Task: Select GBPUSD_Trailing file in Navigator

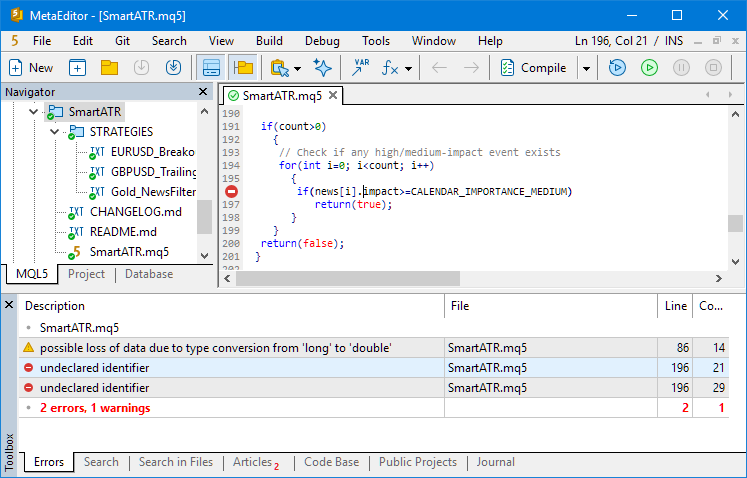Action: pos(153,172)
